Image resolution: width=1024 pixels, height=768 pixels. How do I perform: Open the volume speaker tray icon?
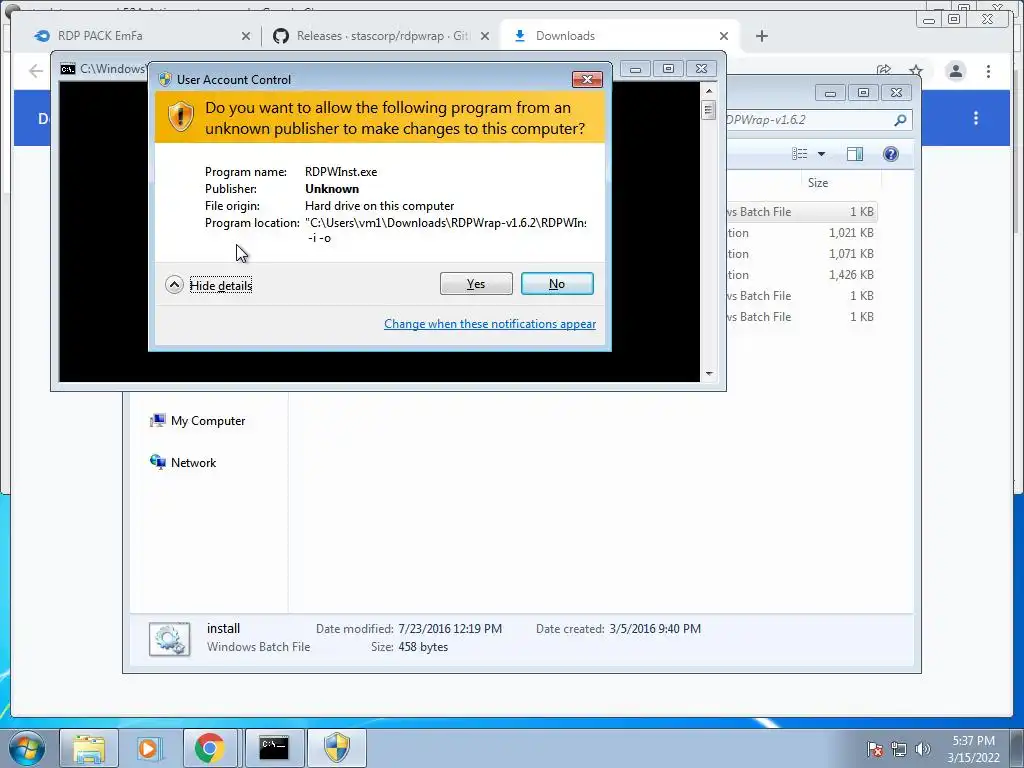pos(922,749)
